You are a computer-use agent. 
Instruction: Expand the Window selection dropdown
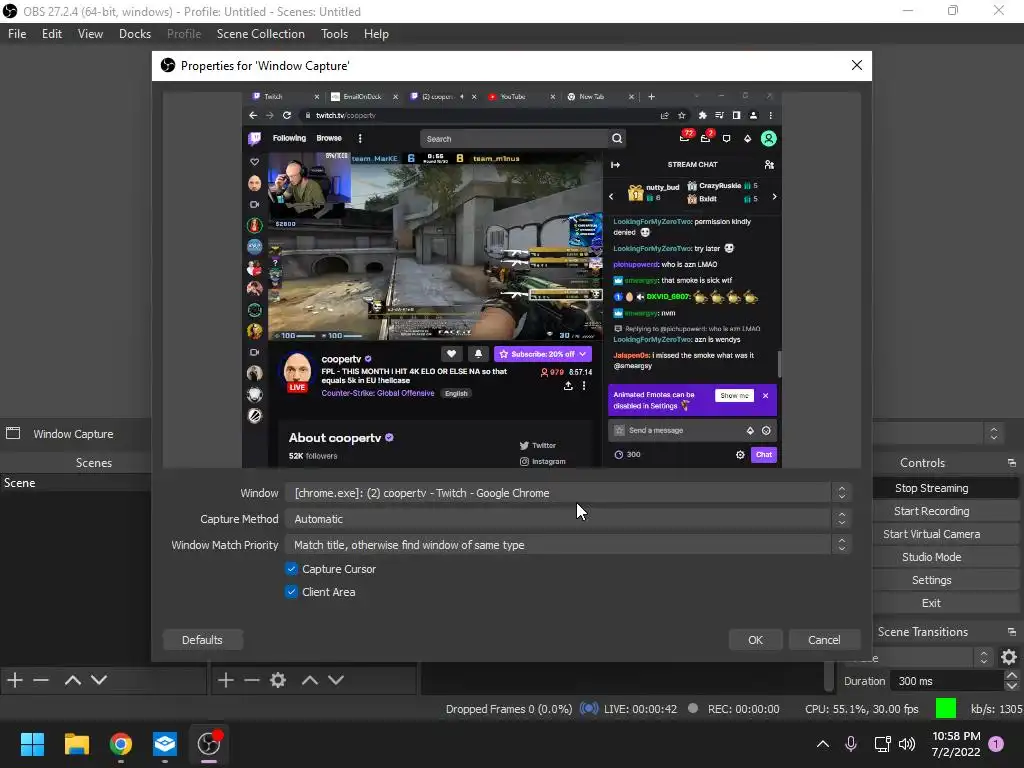coord(842,493)
